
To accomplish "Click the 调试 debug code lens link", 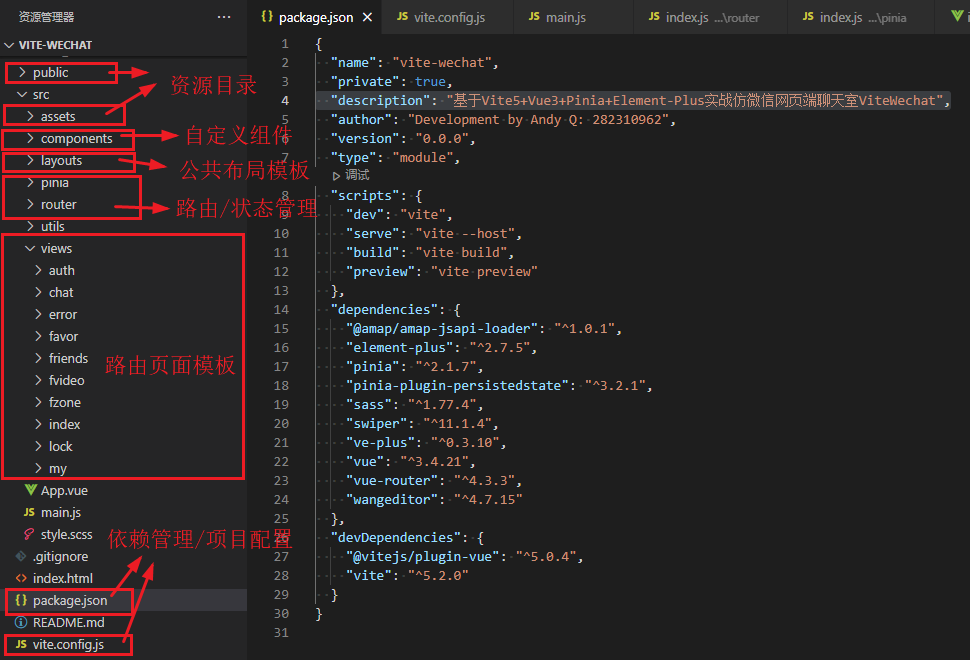I will 357,175.
